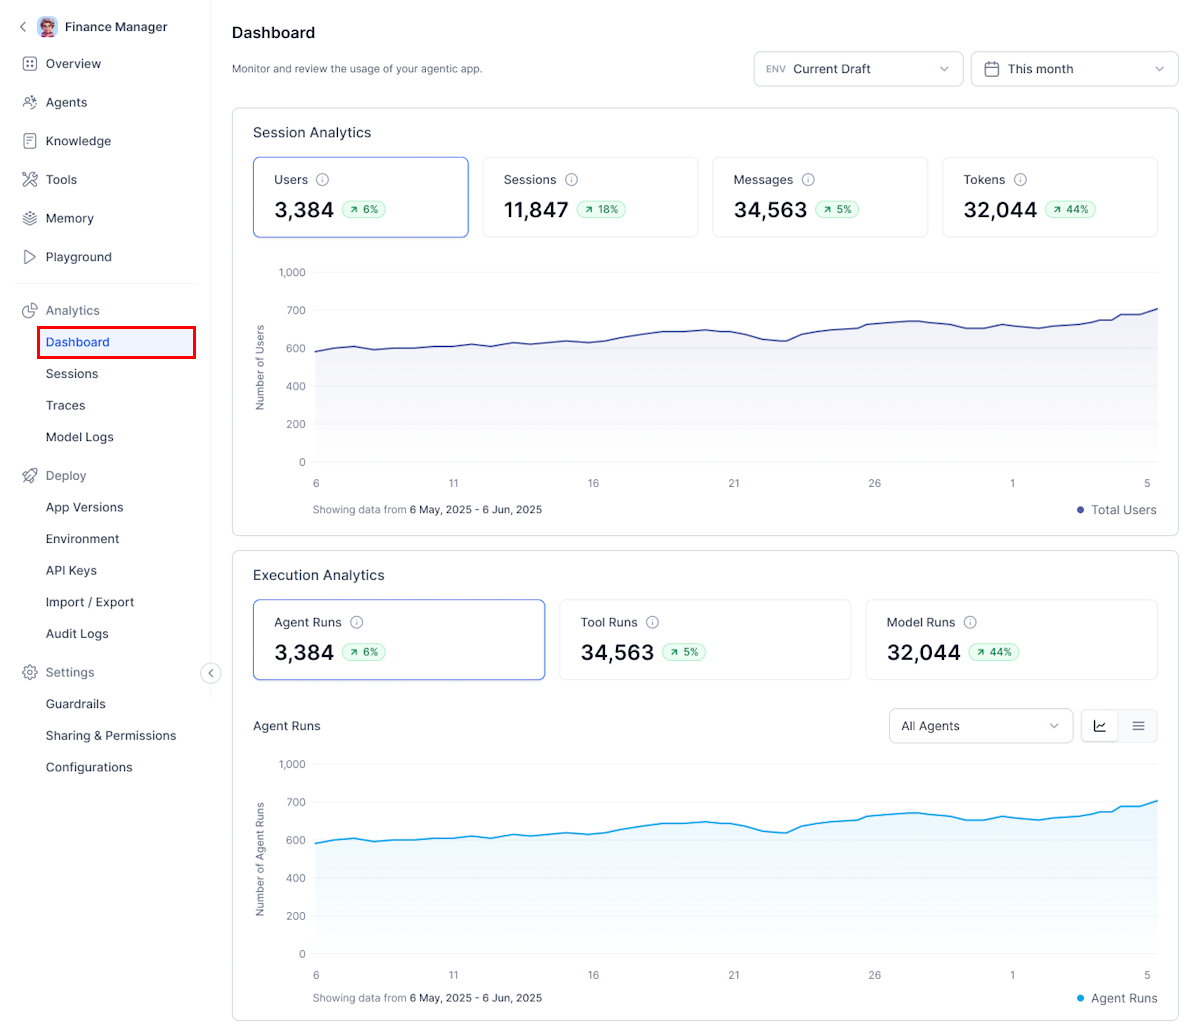1200x1035 pixels.
Task: Click the Finance Manager profile avatar
Action: (47, 26)
